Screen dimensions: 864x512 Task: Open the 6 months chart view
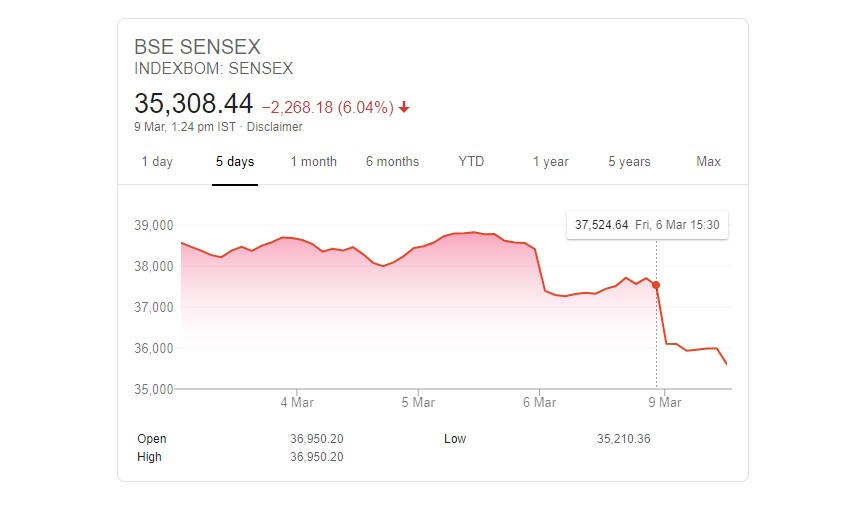tap(392, 161)
